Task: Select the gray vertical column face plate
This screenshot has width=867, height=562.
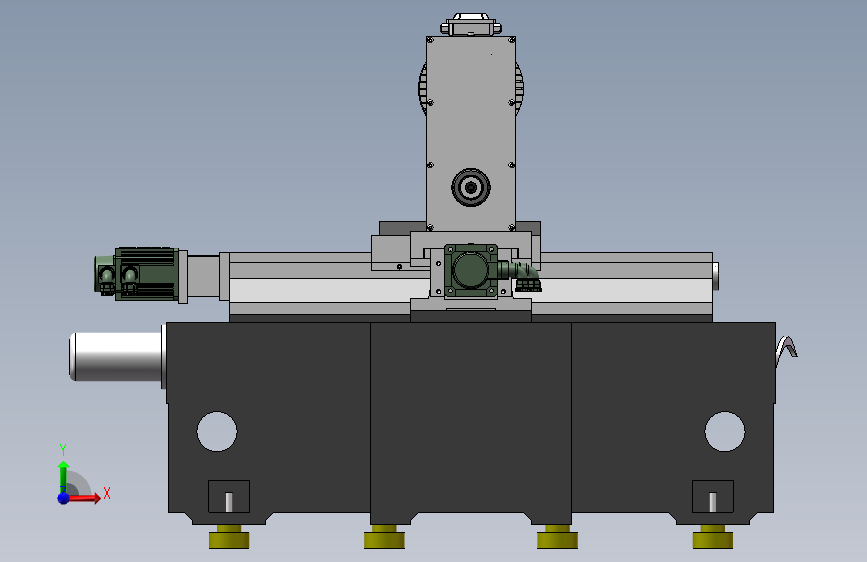Action: click(471, 134)
